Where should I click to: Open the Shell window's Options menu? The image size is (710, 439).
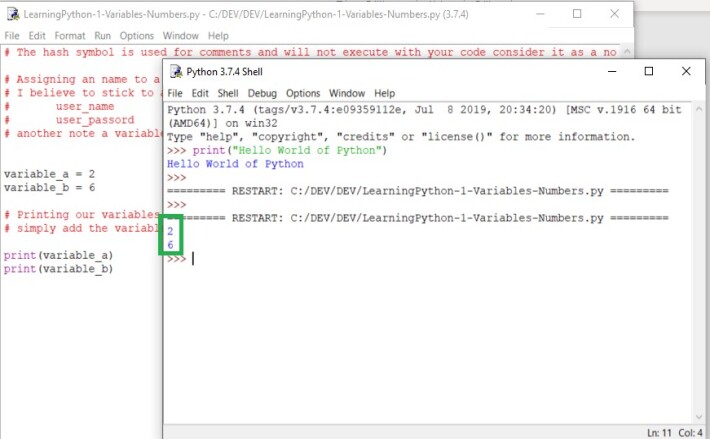coord(303,93)
